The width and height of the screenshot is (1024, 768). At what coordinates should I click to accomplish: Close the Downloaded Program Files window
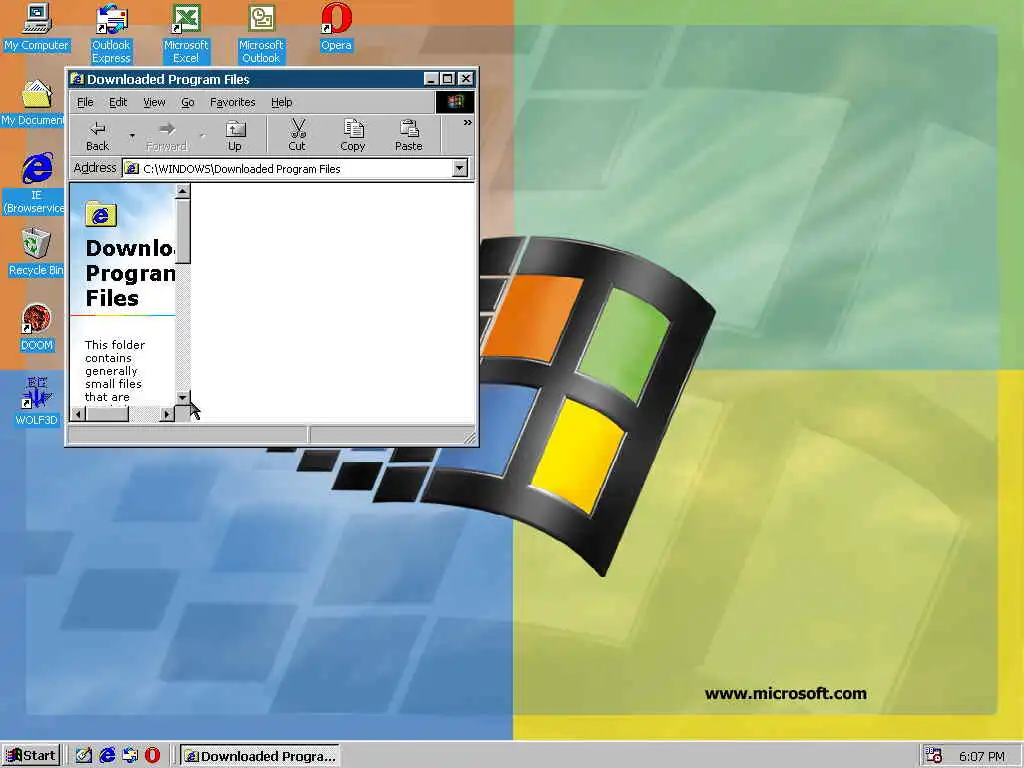pyautogui.click(x=466, y=79)
